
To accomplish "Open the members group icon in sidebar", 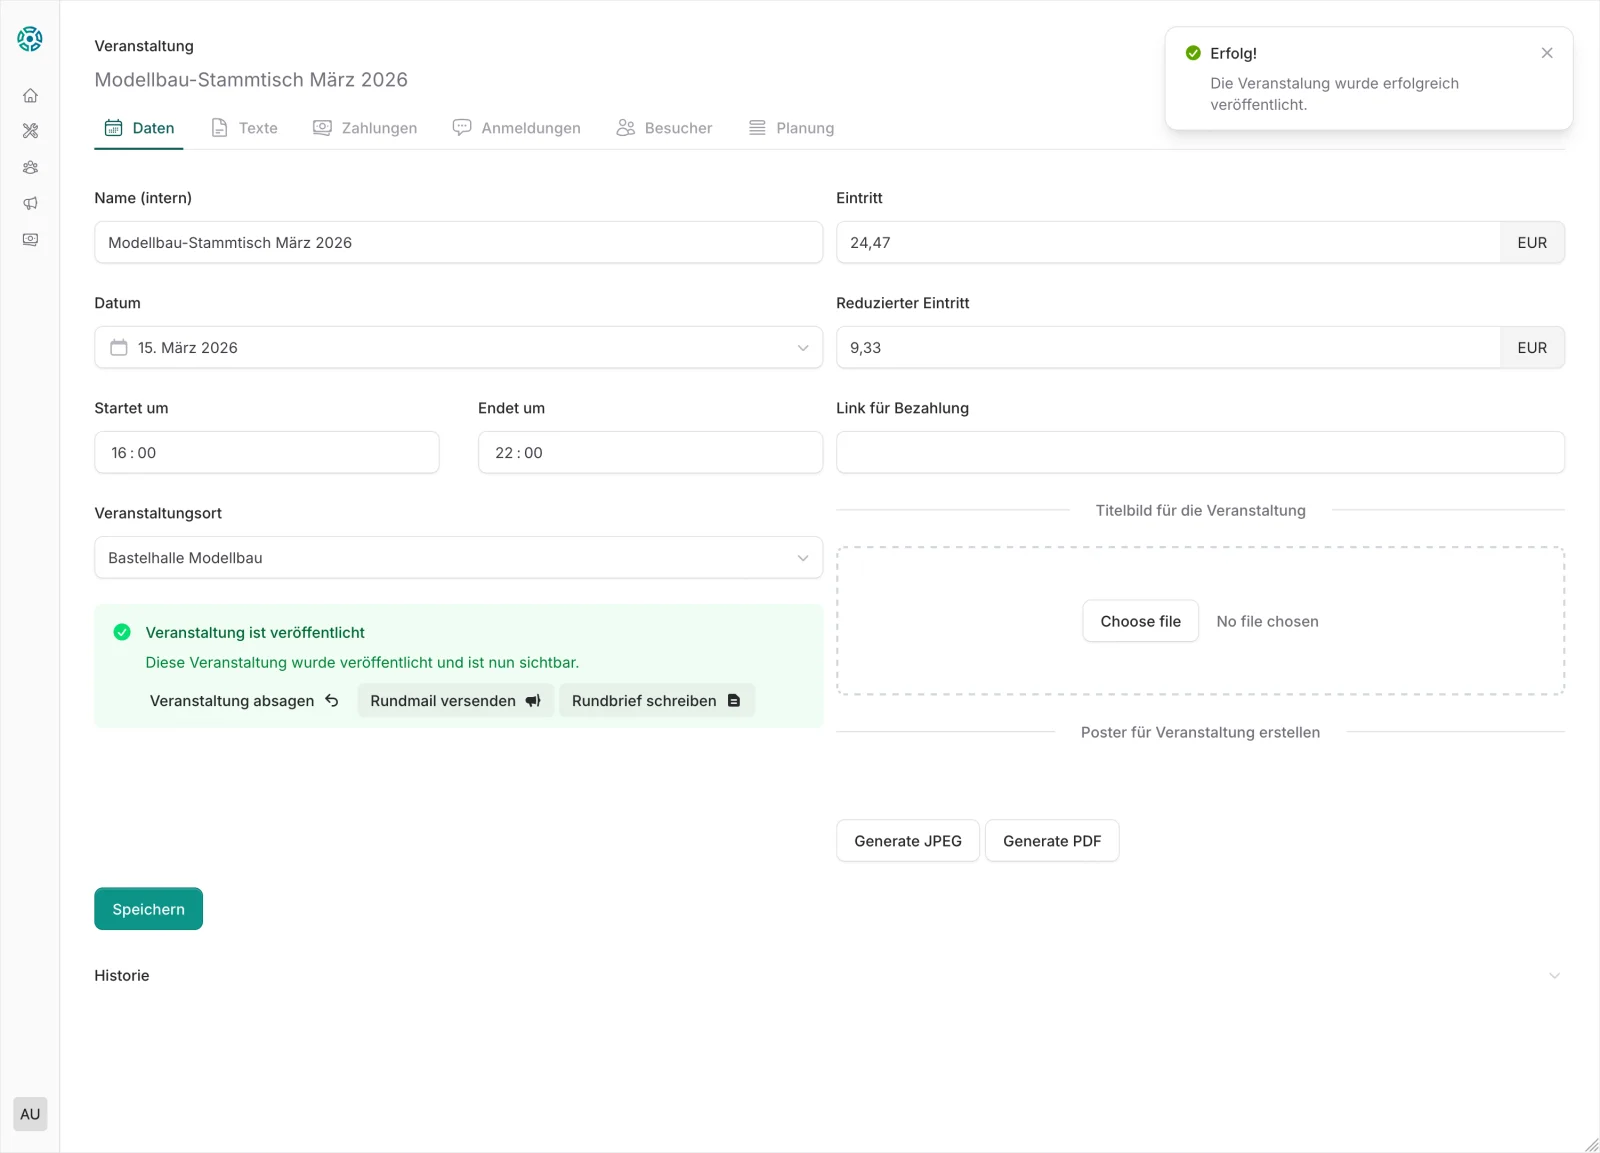I will 30,168.
